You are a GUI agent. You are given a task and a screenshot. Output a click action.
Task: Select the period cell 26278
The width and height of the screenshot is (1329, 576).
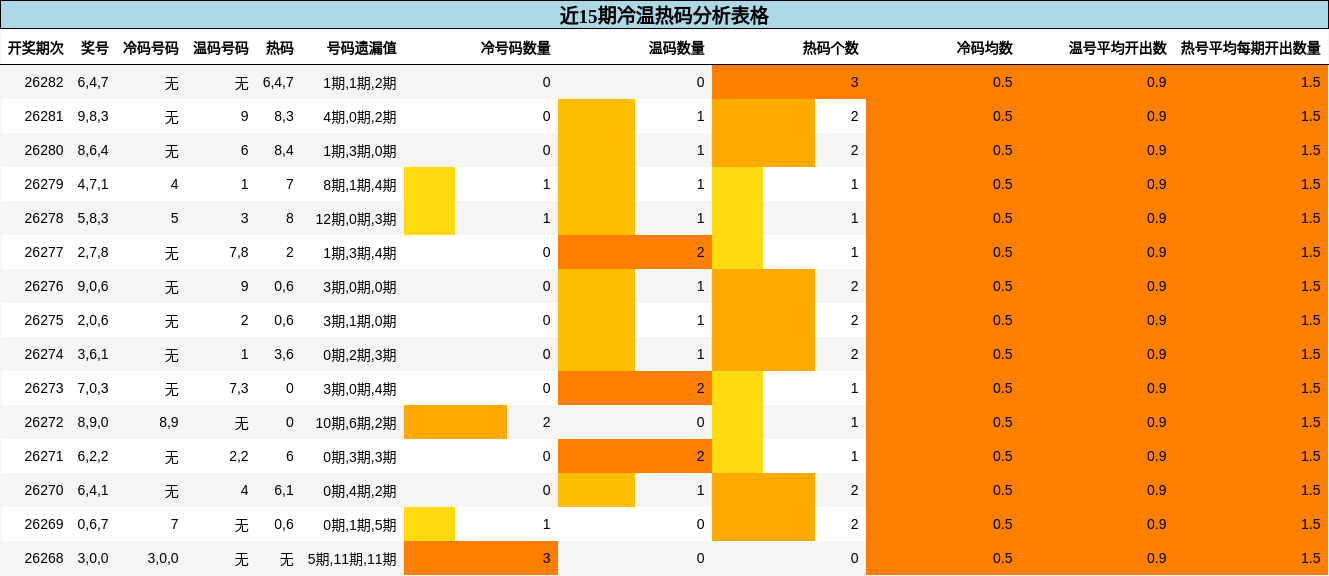(44, 218)
